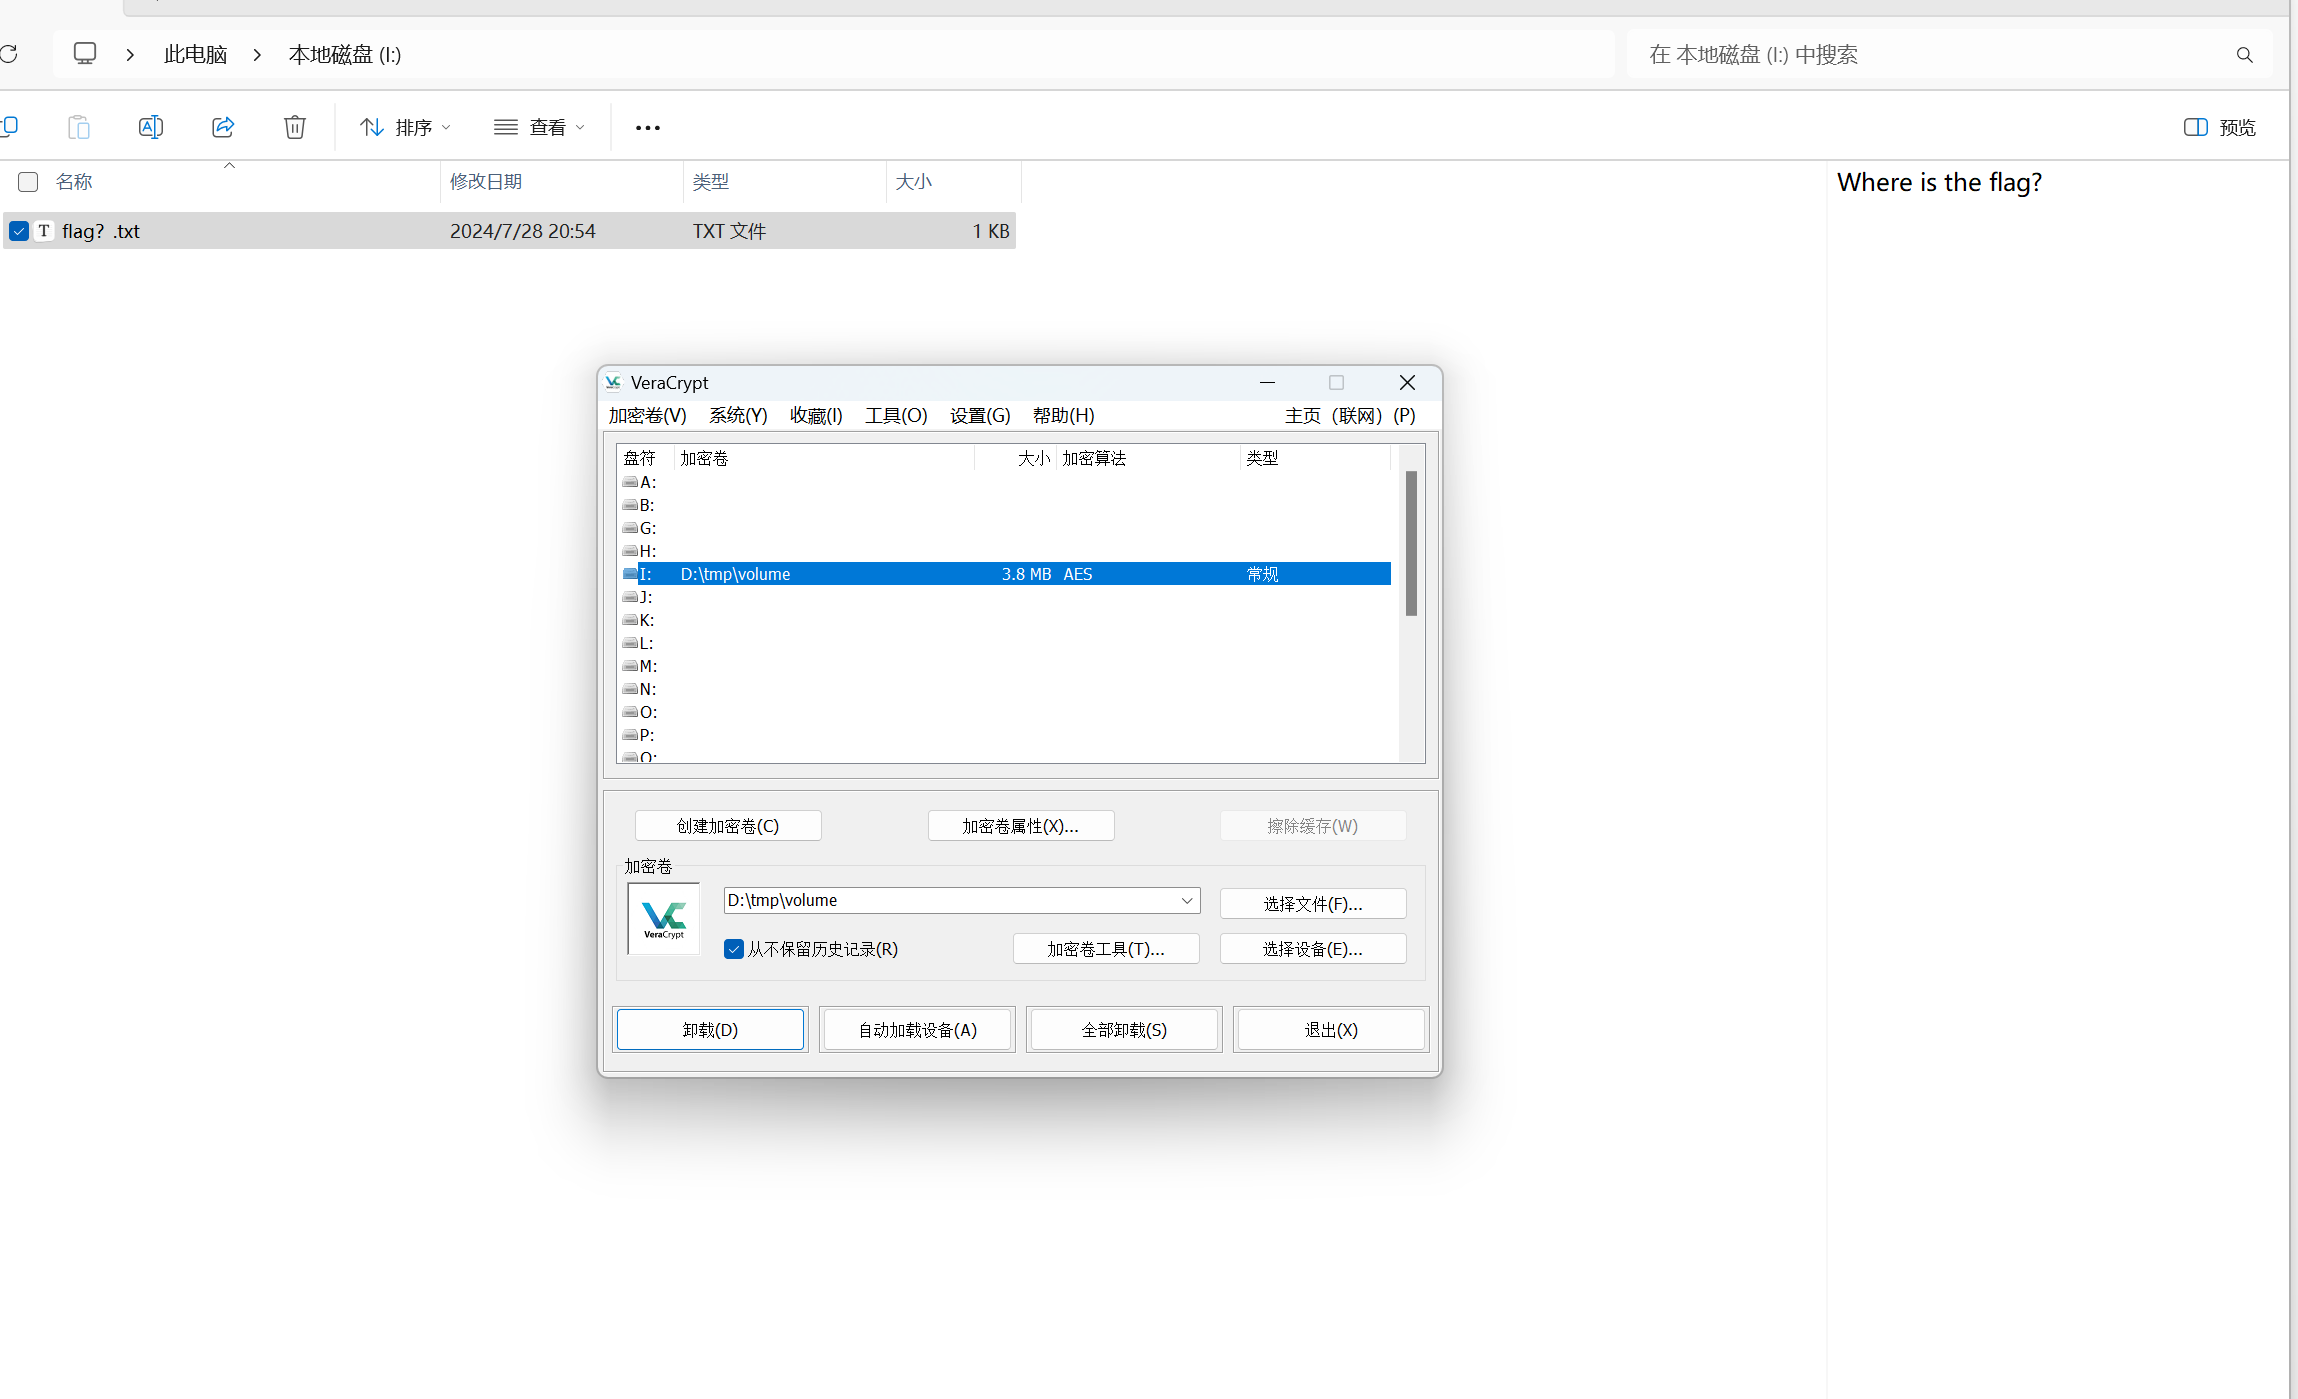Sort by 大小 column header in Explorer
Screen dimensions: 2298x1399
(x=913, y=182)
